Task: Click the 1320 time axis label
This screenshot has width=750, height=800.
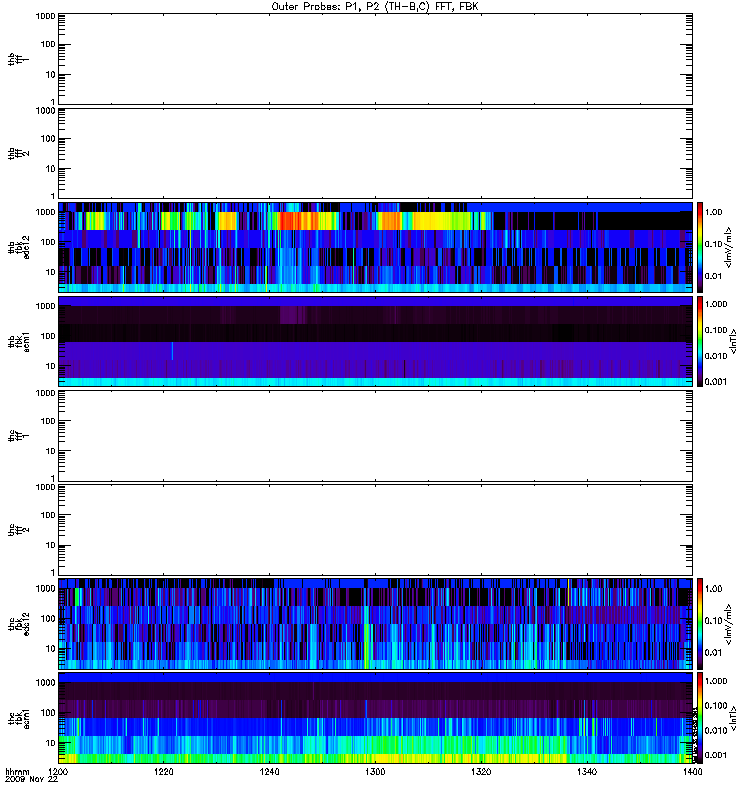Action: click(x=481, y=772)
